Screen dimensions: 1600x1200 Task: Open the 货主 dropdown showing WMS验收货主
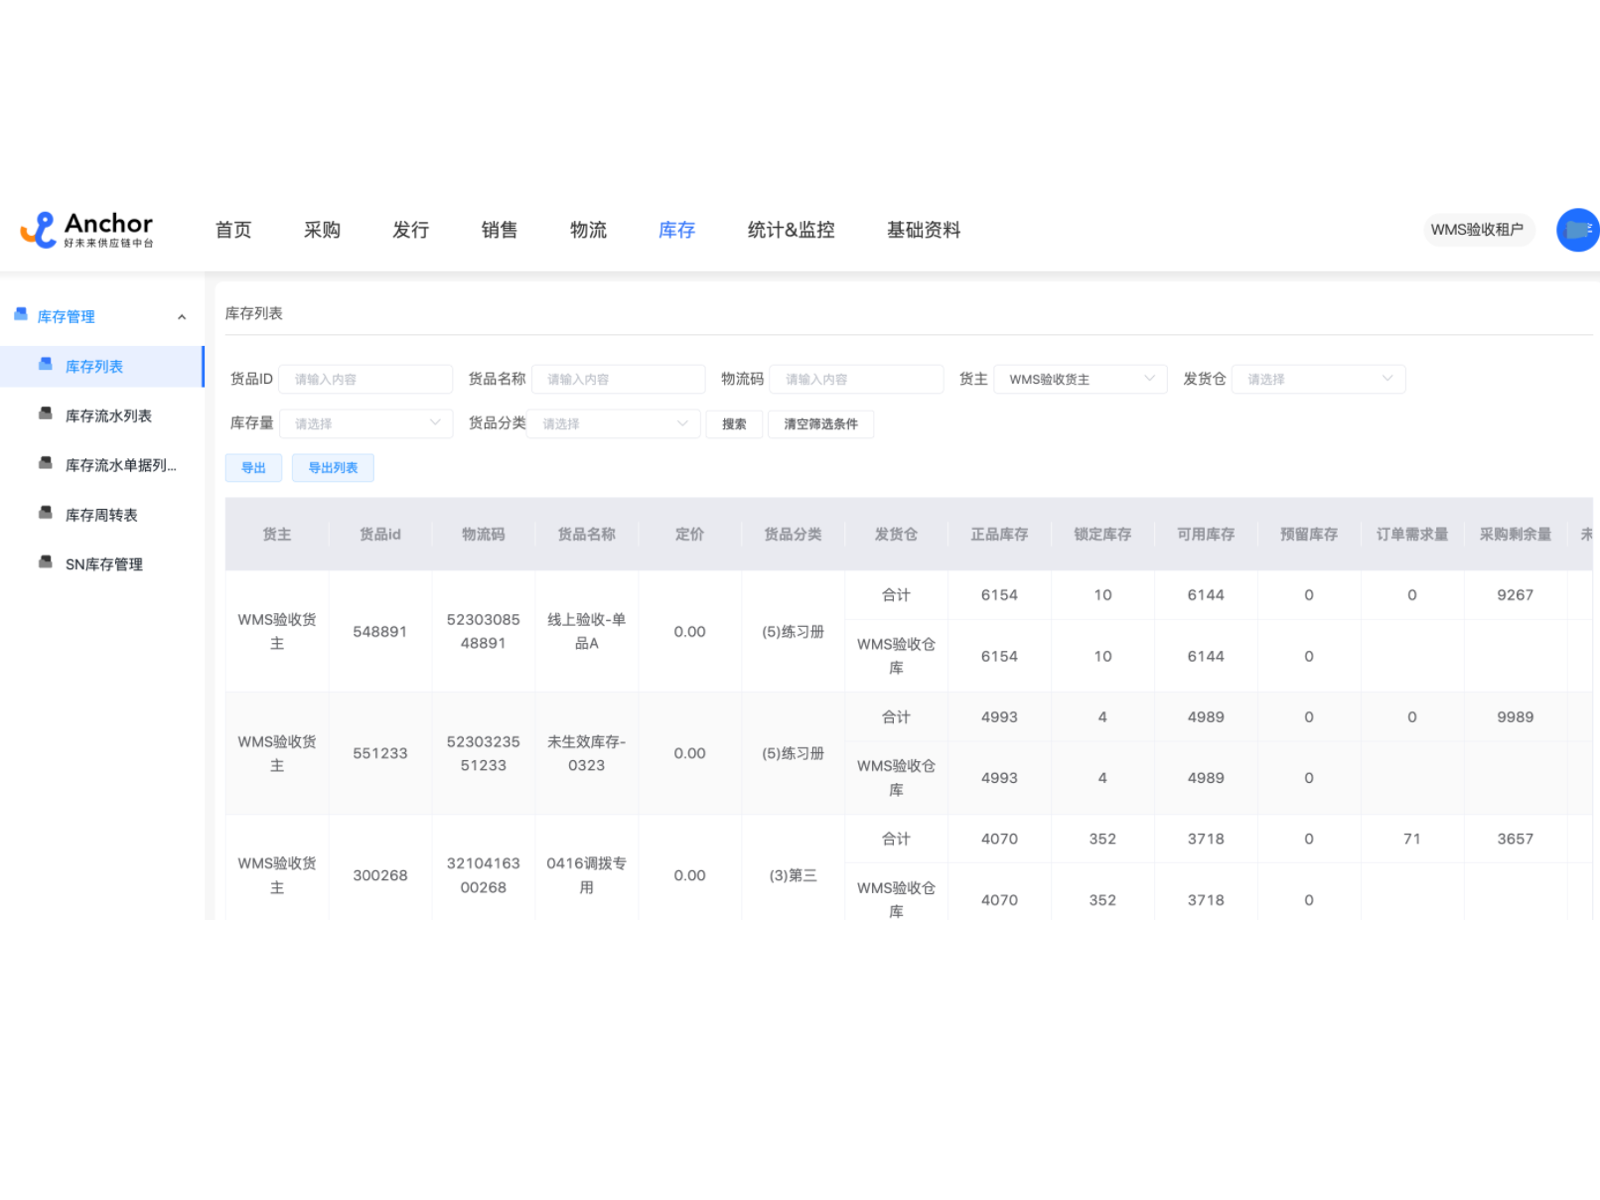(x=1080, y=379)
